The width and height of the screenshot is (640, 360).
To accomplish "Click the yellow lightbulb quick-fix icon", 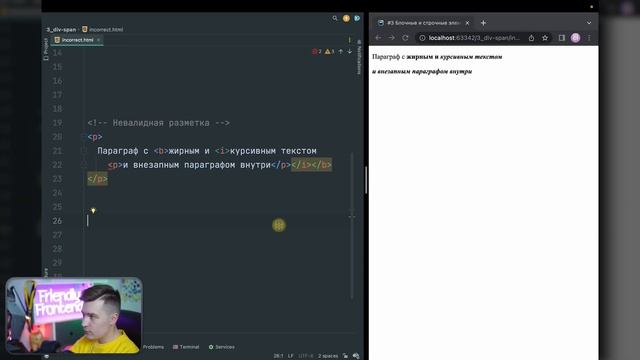I will click(x=93, y=211).
